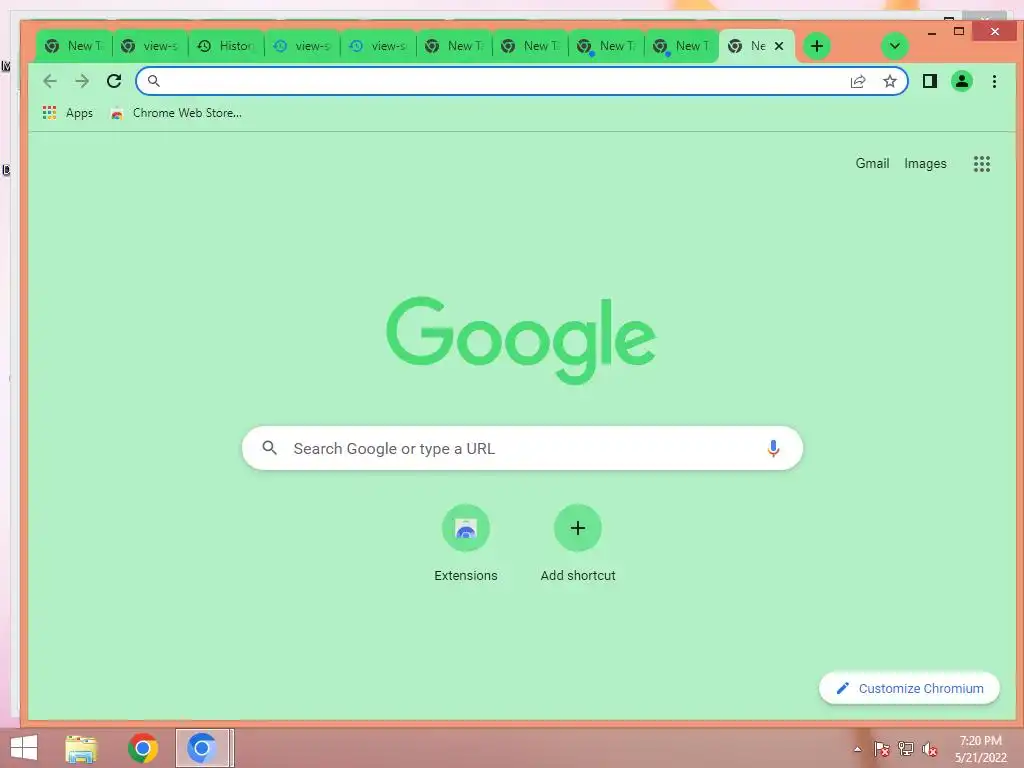Open the side panel icon

point(929,81)
